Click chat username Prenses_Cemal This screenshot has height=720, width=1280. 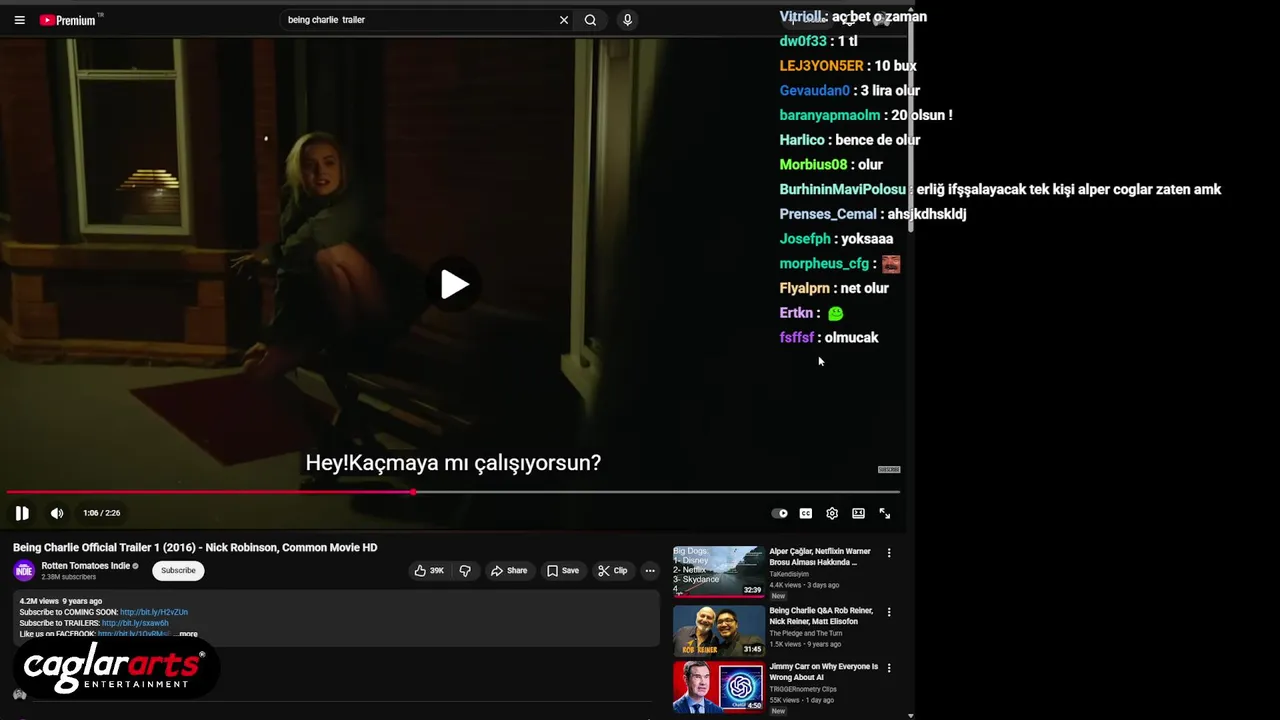[828, 214]
